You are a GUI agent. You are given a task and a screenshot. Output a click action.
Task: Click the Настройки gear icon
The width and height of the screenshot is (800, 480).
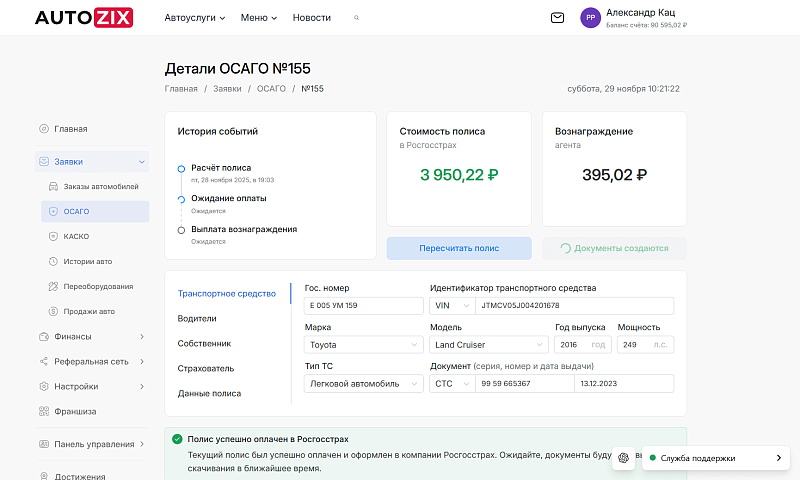pyautogui.click(x=44, y=387)
